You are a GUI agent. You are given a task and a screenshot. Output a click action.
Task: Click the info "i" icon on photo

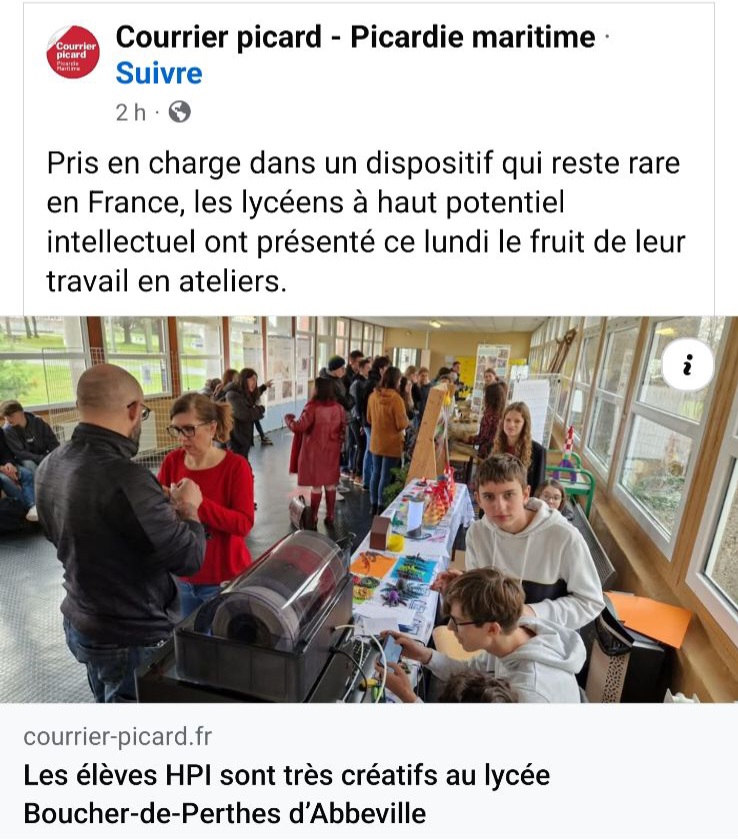click(x=688, y=365)
